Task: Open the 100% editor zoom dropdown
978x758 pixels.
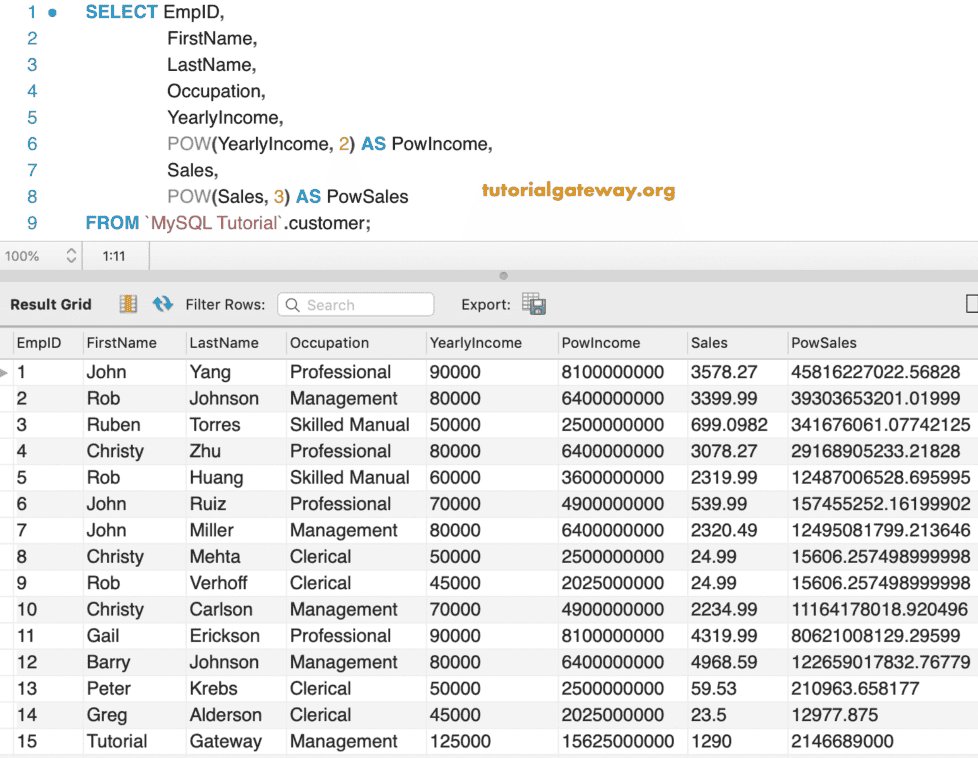Action: tap(71, 256)
